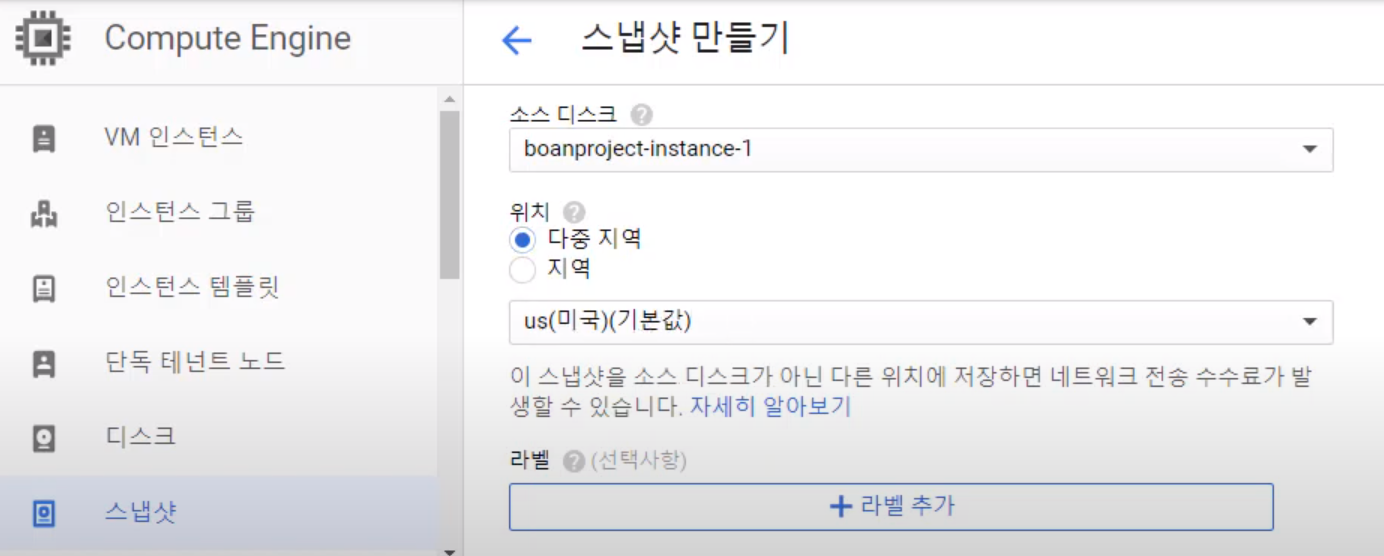
Task: Click the sidebar scroll up arrow
Action: pyautogui.click(x=449, y=98)
